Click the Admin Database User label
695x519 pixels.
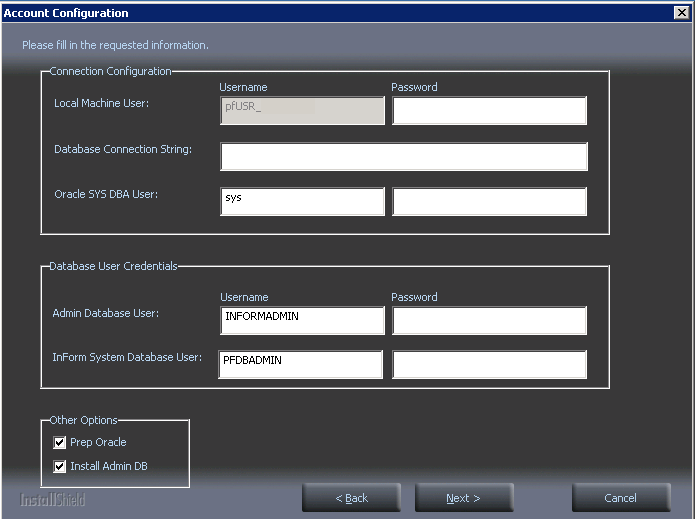(105, 313)
